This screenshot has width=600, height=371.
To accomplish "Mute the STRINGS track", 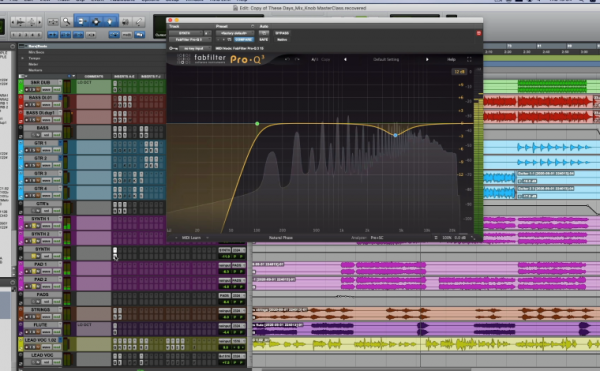I will pyautogui.click(x=38, y=317).
